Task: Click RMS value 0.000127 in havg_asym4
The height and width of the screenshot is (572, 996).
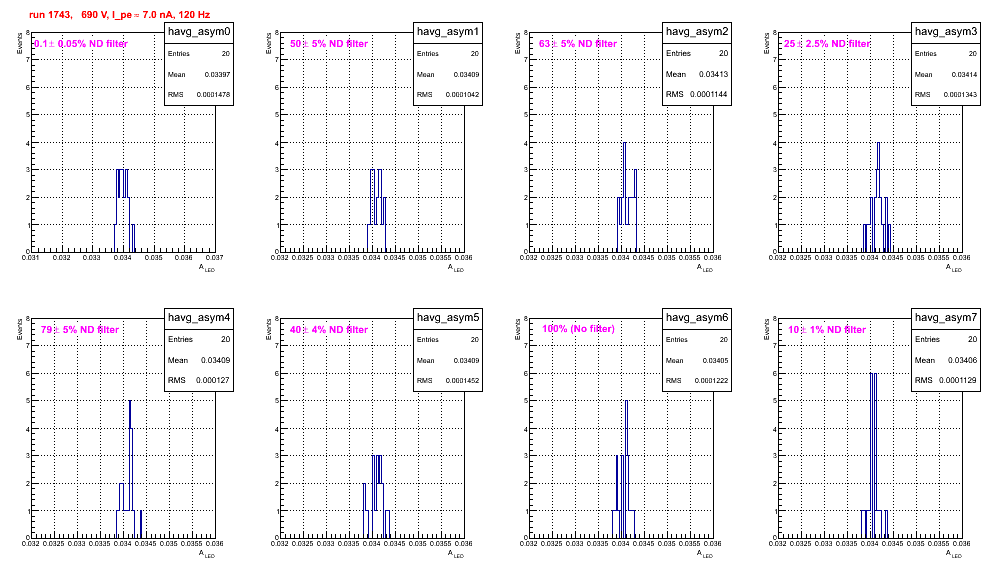Action: tap(213, 381)
